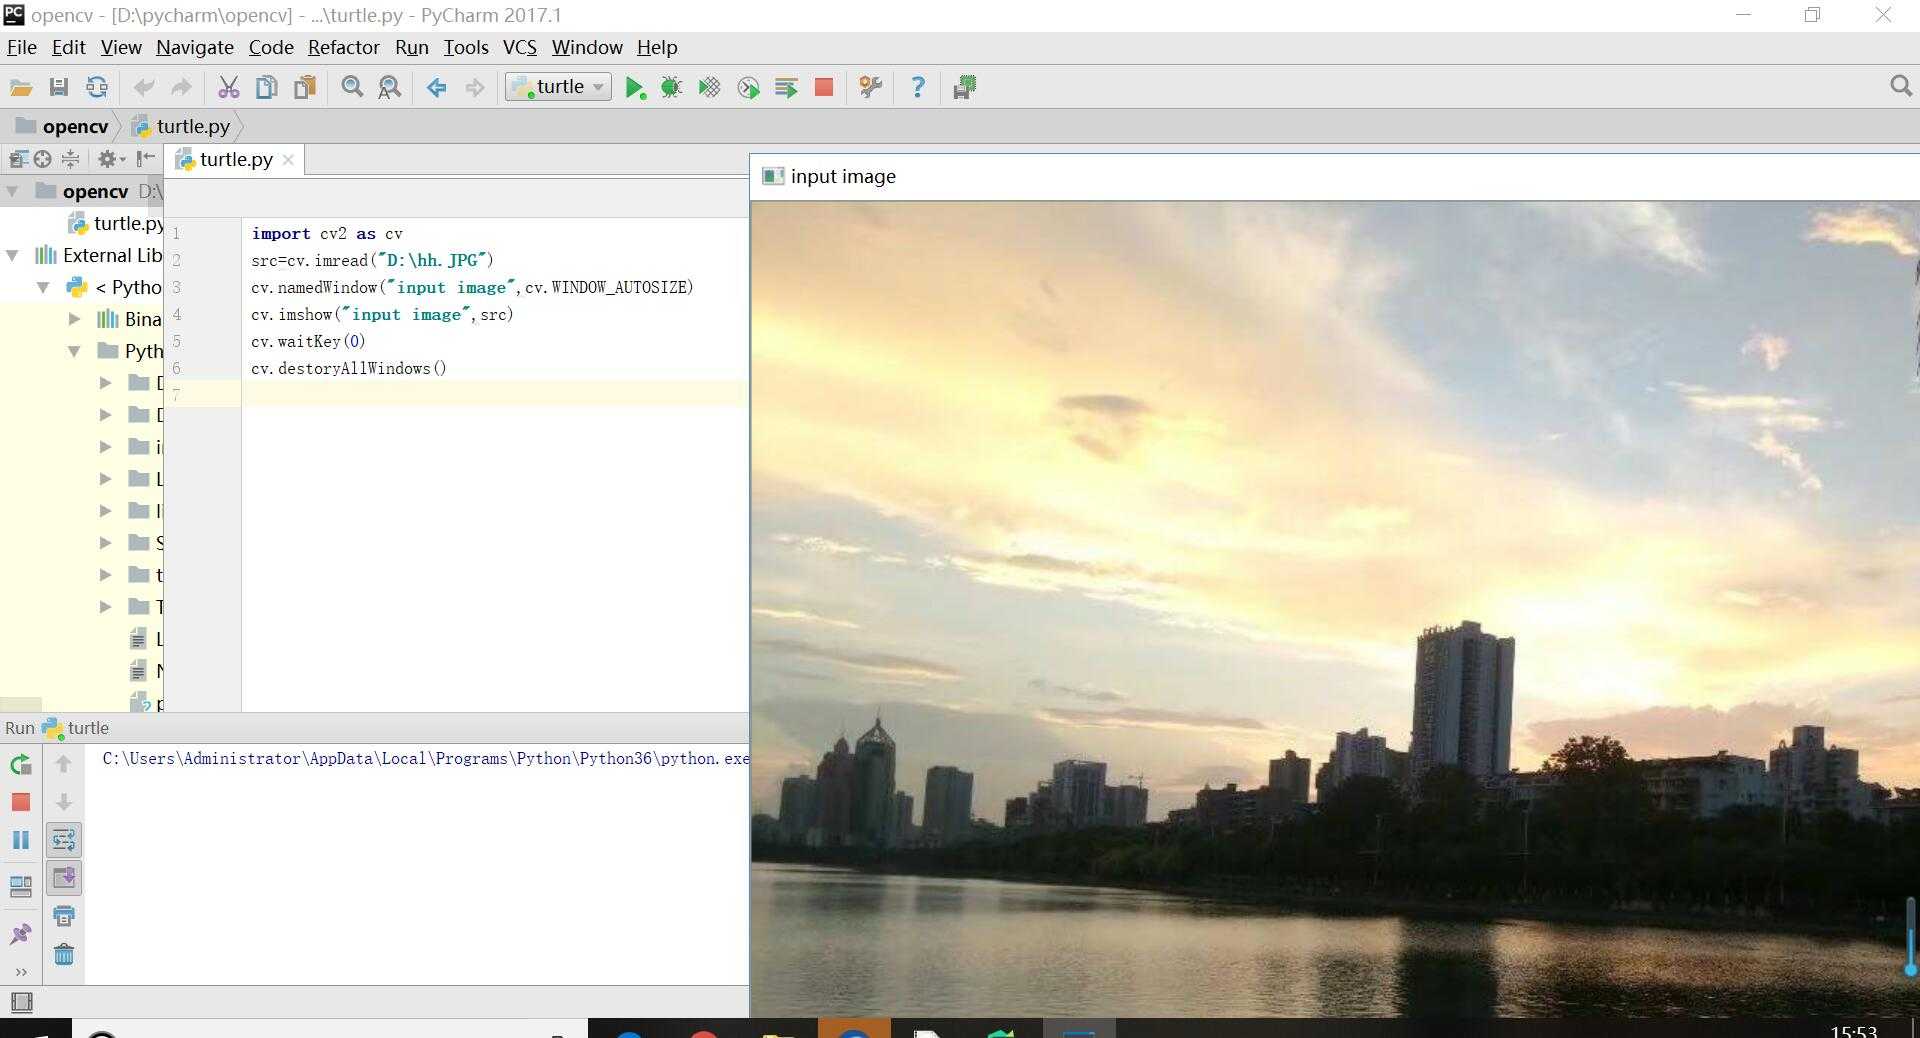Open the VCS menu
This screenshot has width=1920, height=1038.
[x=520, y=47]
